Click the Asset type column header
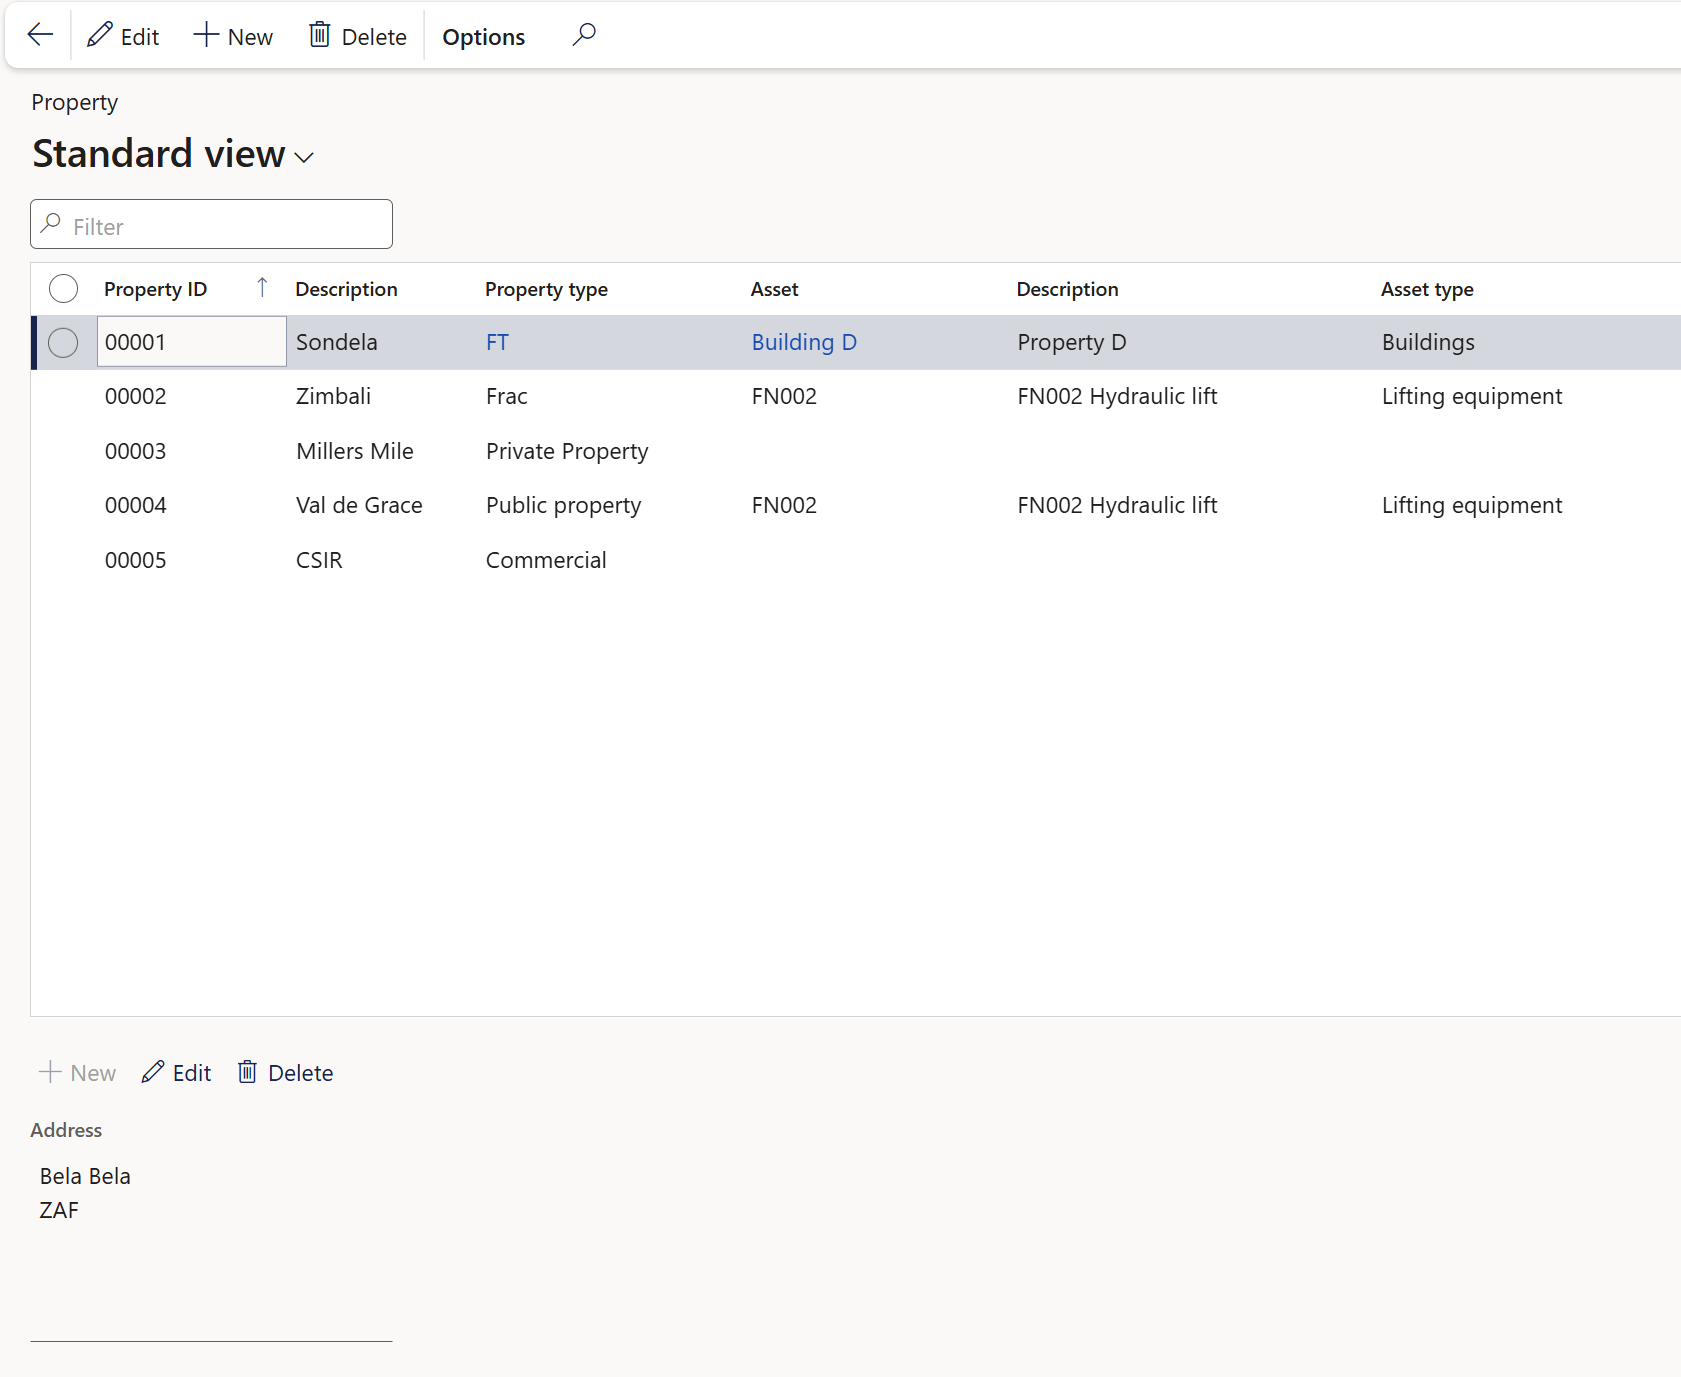This screenshot has width=1681, height=1377. pos(1427,290)
